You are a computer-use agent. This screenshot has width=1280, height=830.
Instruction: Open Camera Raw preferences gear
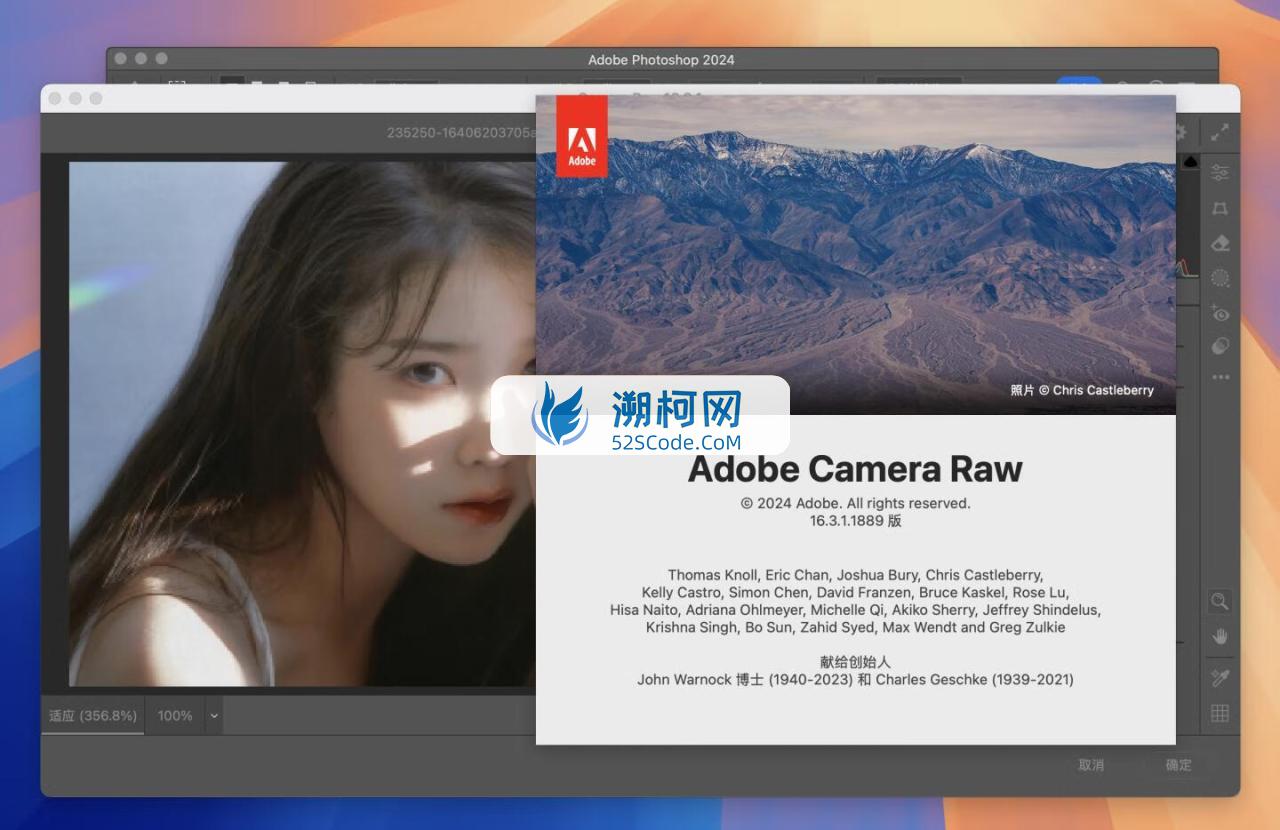coord(1181,132)
